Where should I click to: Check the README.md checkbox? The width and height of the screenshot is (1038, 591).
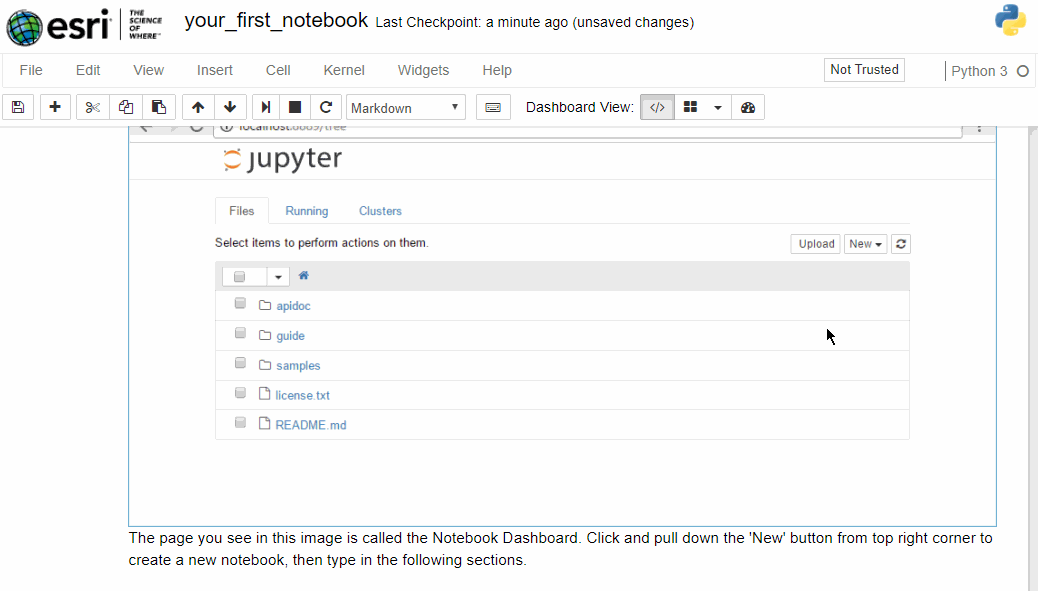pyautogui.click(x=240, y=422)
